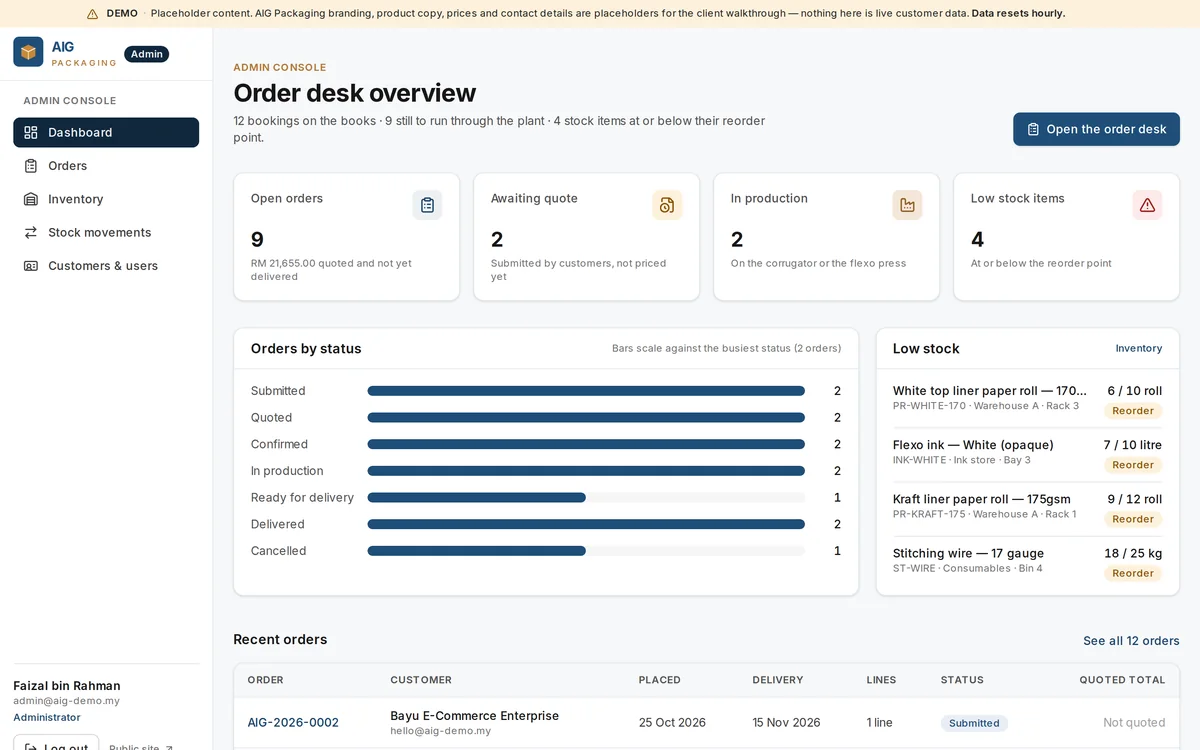
Task: Click Reorder badge for Stitching wire
Action: (1133, 573)
